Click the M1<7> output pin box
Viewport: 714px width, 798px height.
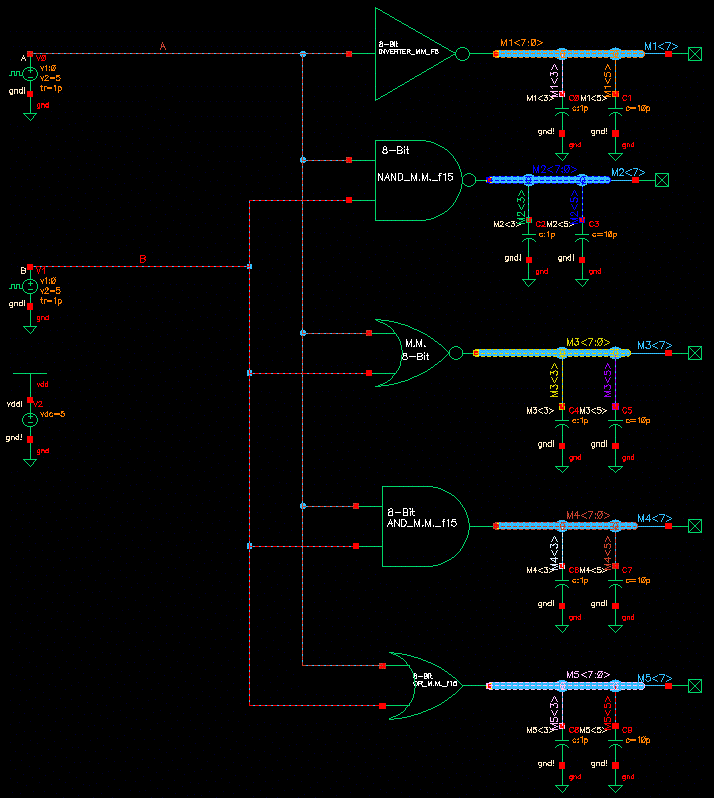click(695, 53)
